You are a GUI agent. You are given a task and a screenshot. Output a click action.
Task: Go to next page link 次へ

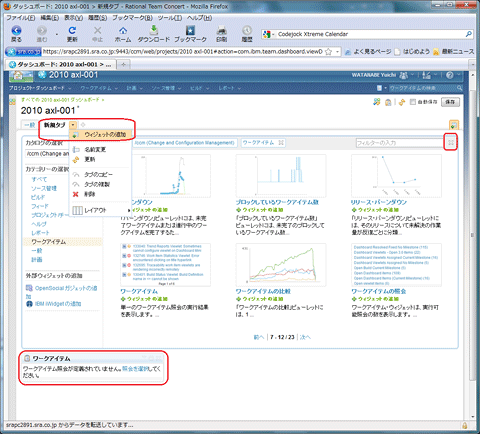click(x=305, y=337)
